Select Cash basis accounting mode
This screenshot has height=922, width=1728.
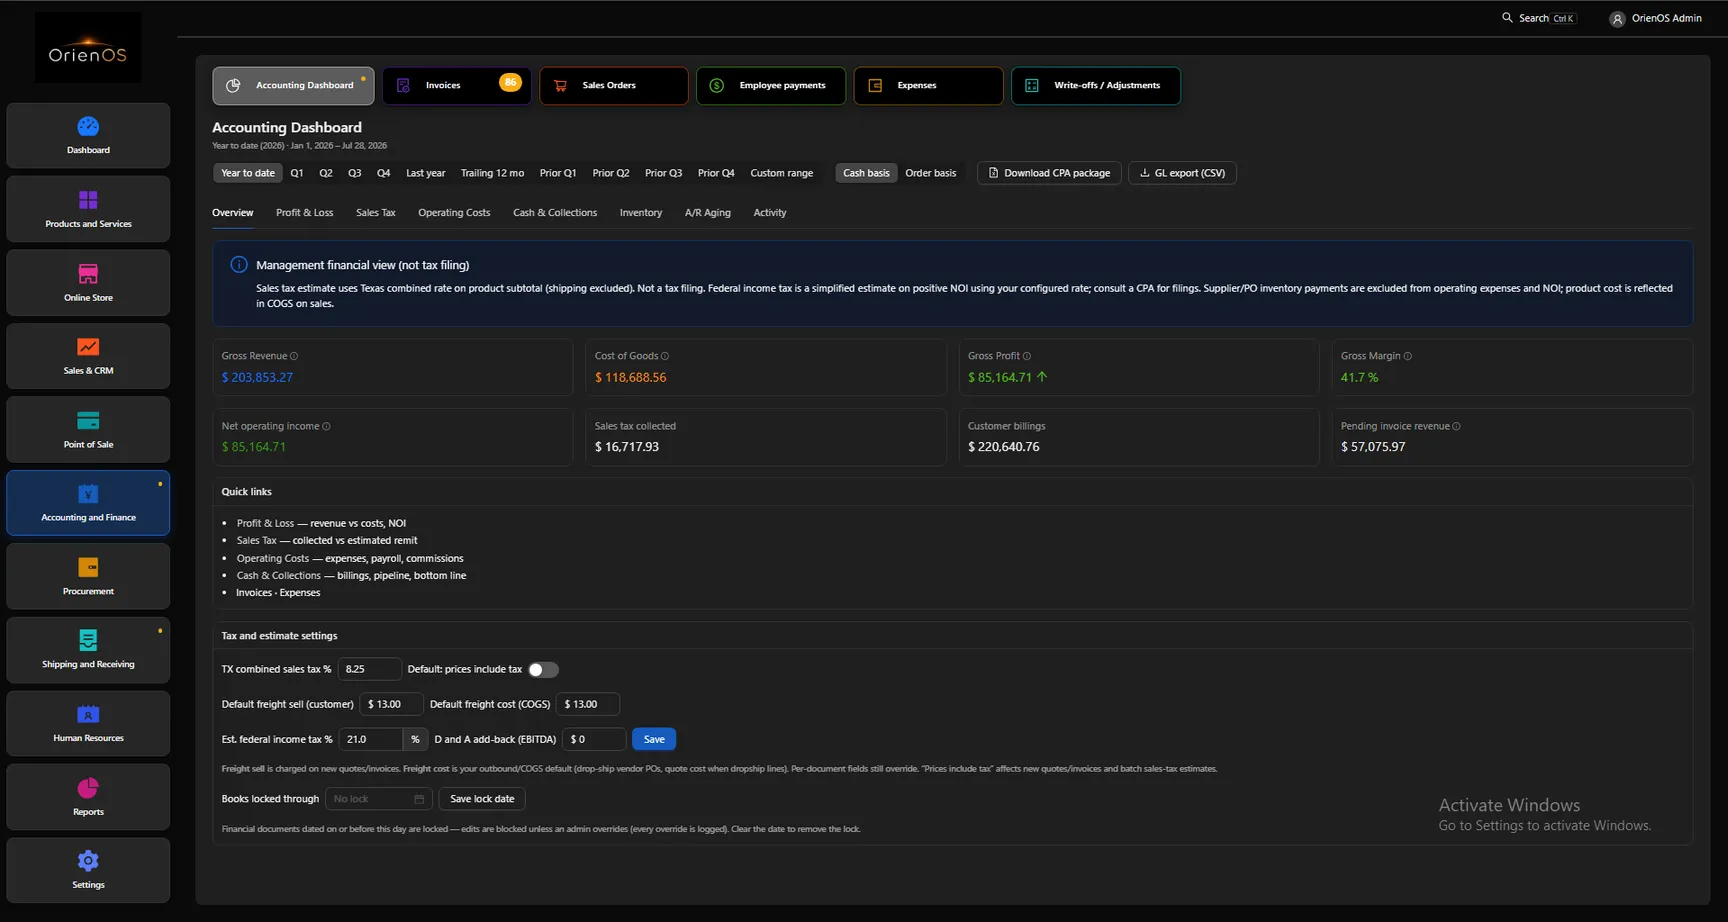866,173
